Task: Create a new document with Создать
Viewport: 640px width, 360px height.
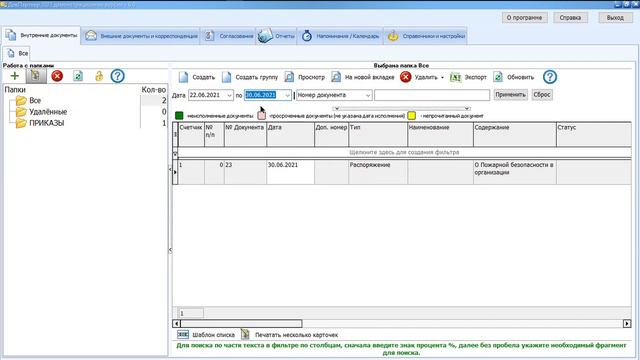Action: [x=197, y=77]
